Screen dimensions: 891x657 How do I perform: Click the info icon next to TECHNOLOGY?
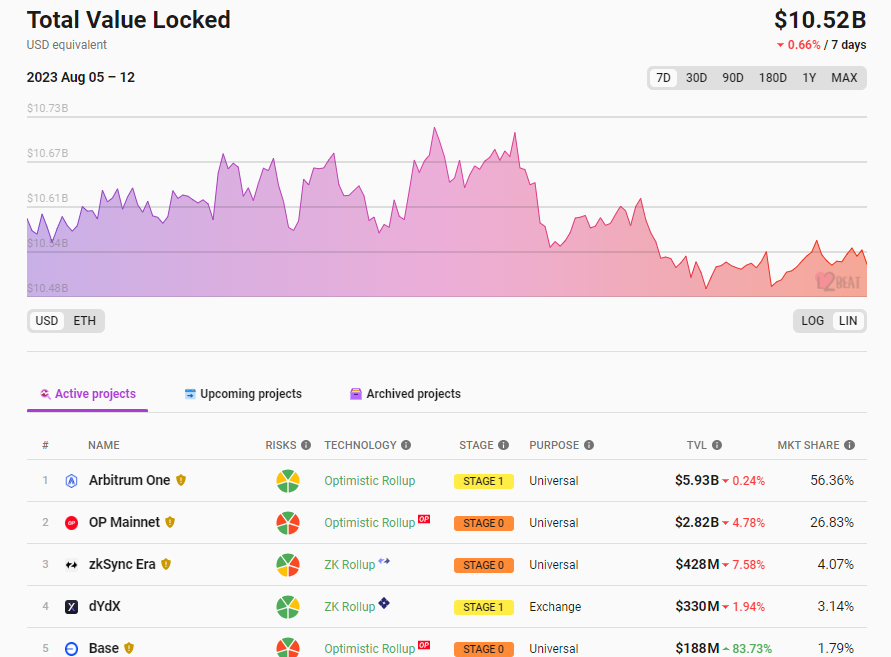click(406, 445)
